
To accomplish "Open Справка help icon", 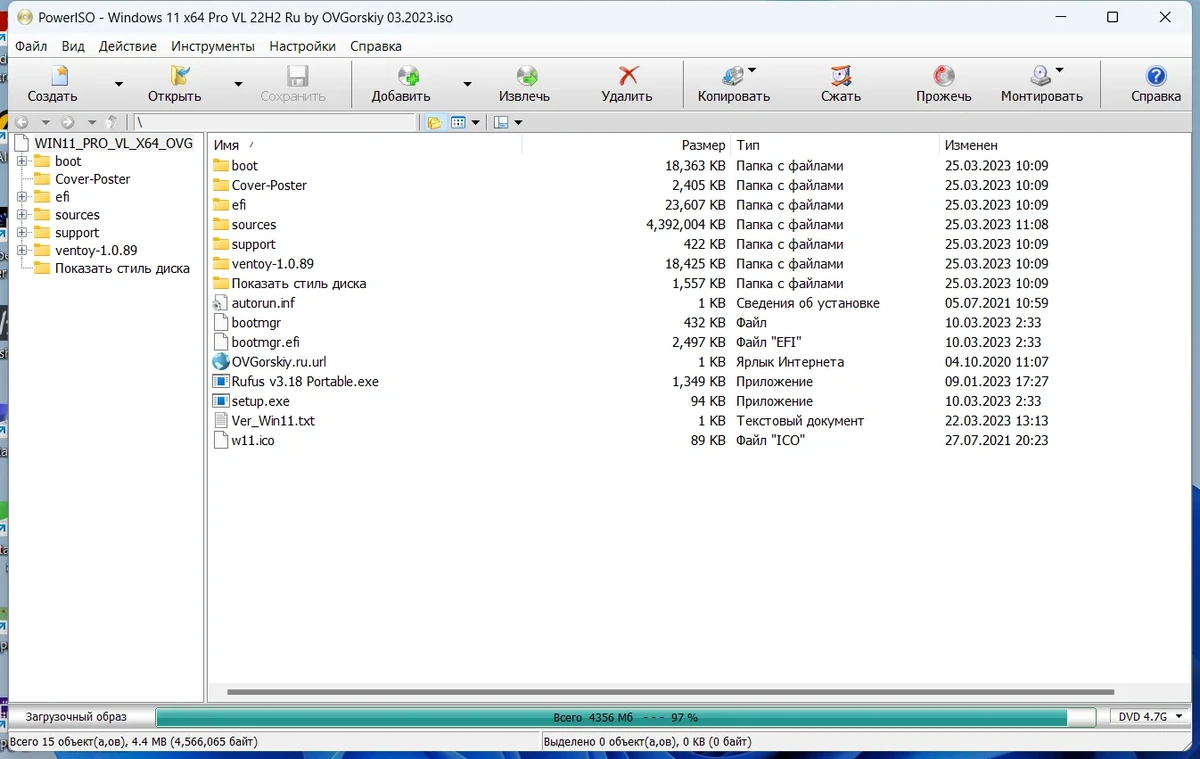I will 1156,76.
